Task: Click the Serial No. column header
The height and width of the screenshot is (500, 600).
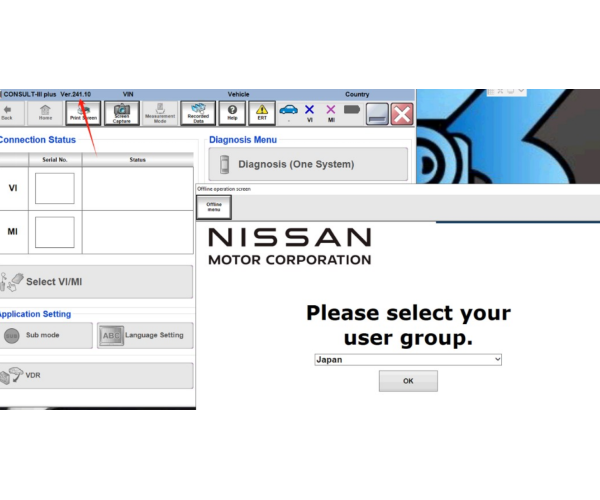Action: point(55,160)
